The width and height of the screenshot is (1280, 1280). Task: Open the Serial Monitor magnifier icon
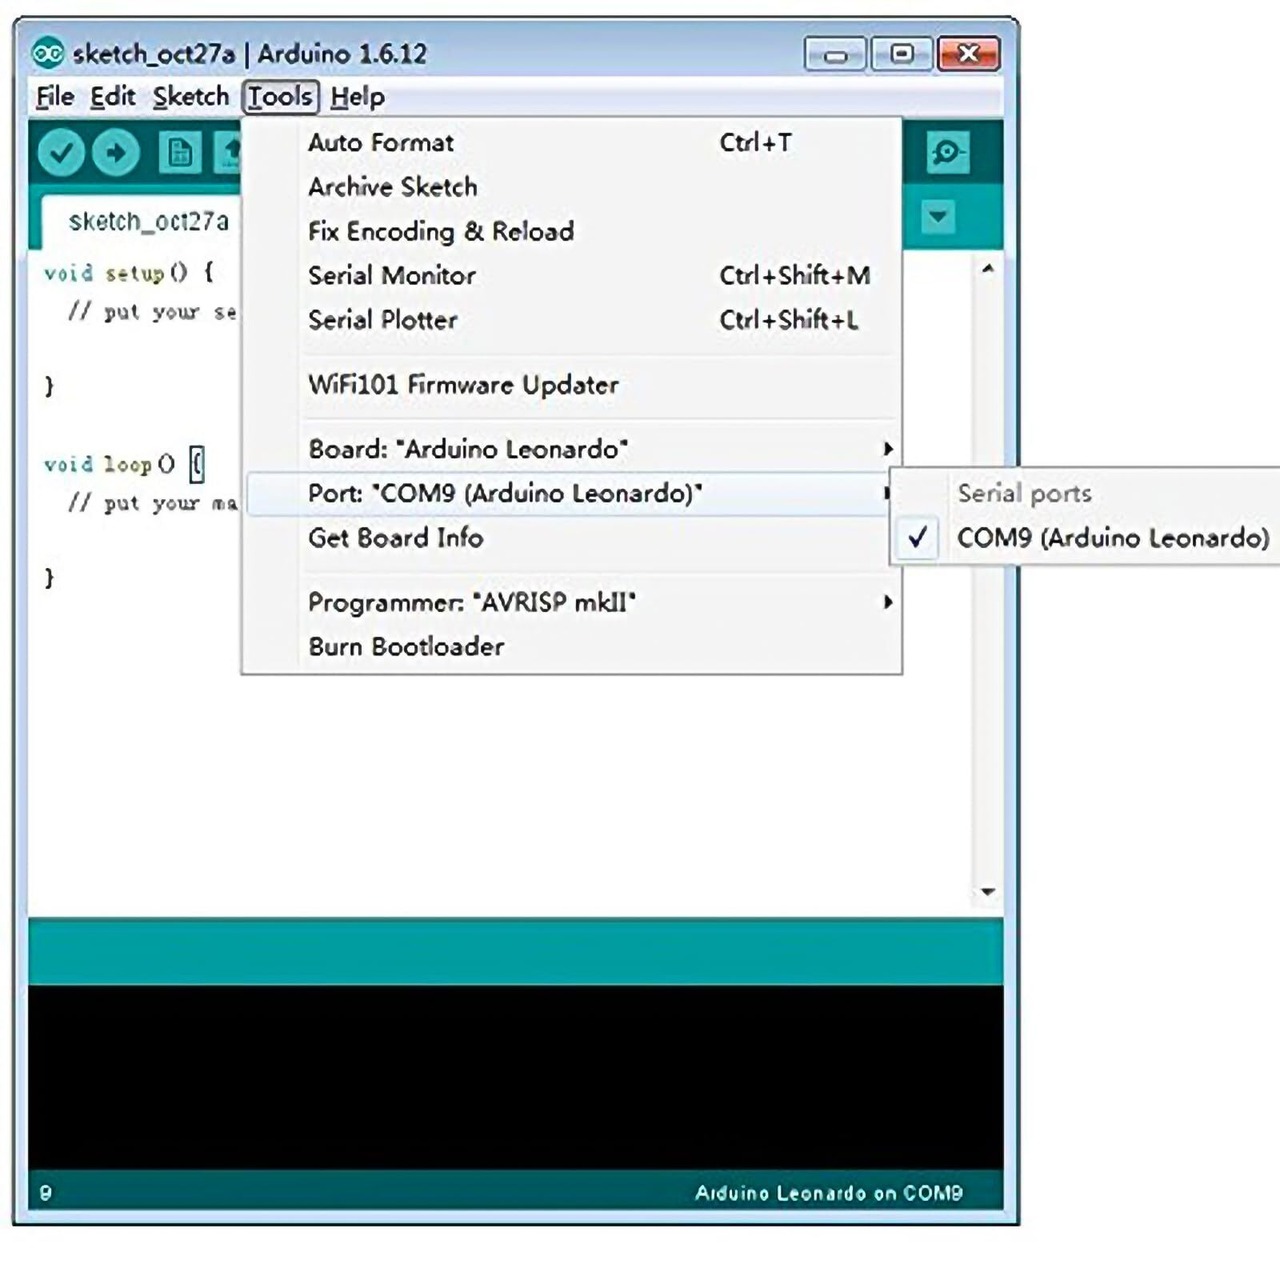[x=947, y=153]
